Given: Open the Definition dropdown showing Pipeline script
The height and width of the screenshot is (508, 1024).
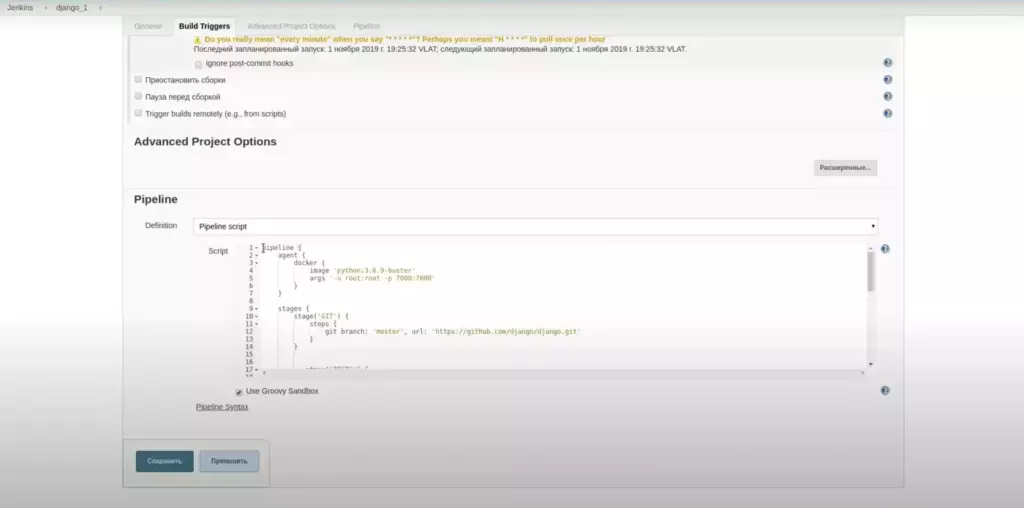Looking at the screenshot, I should coord(536,227).
